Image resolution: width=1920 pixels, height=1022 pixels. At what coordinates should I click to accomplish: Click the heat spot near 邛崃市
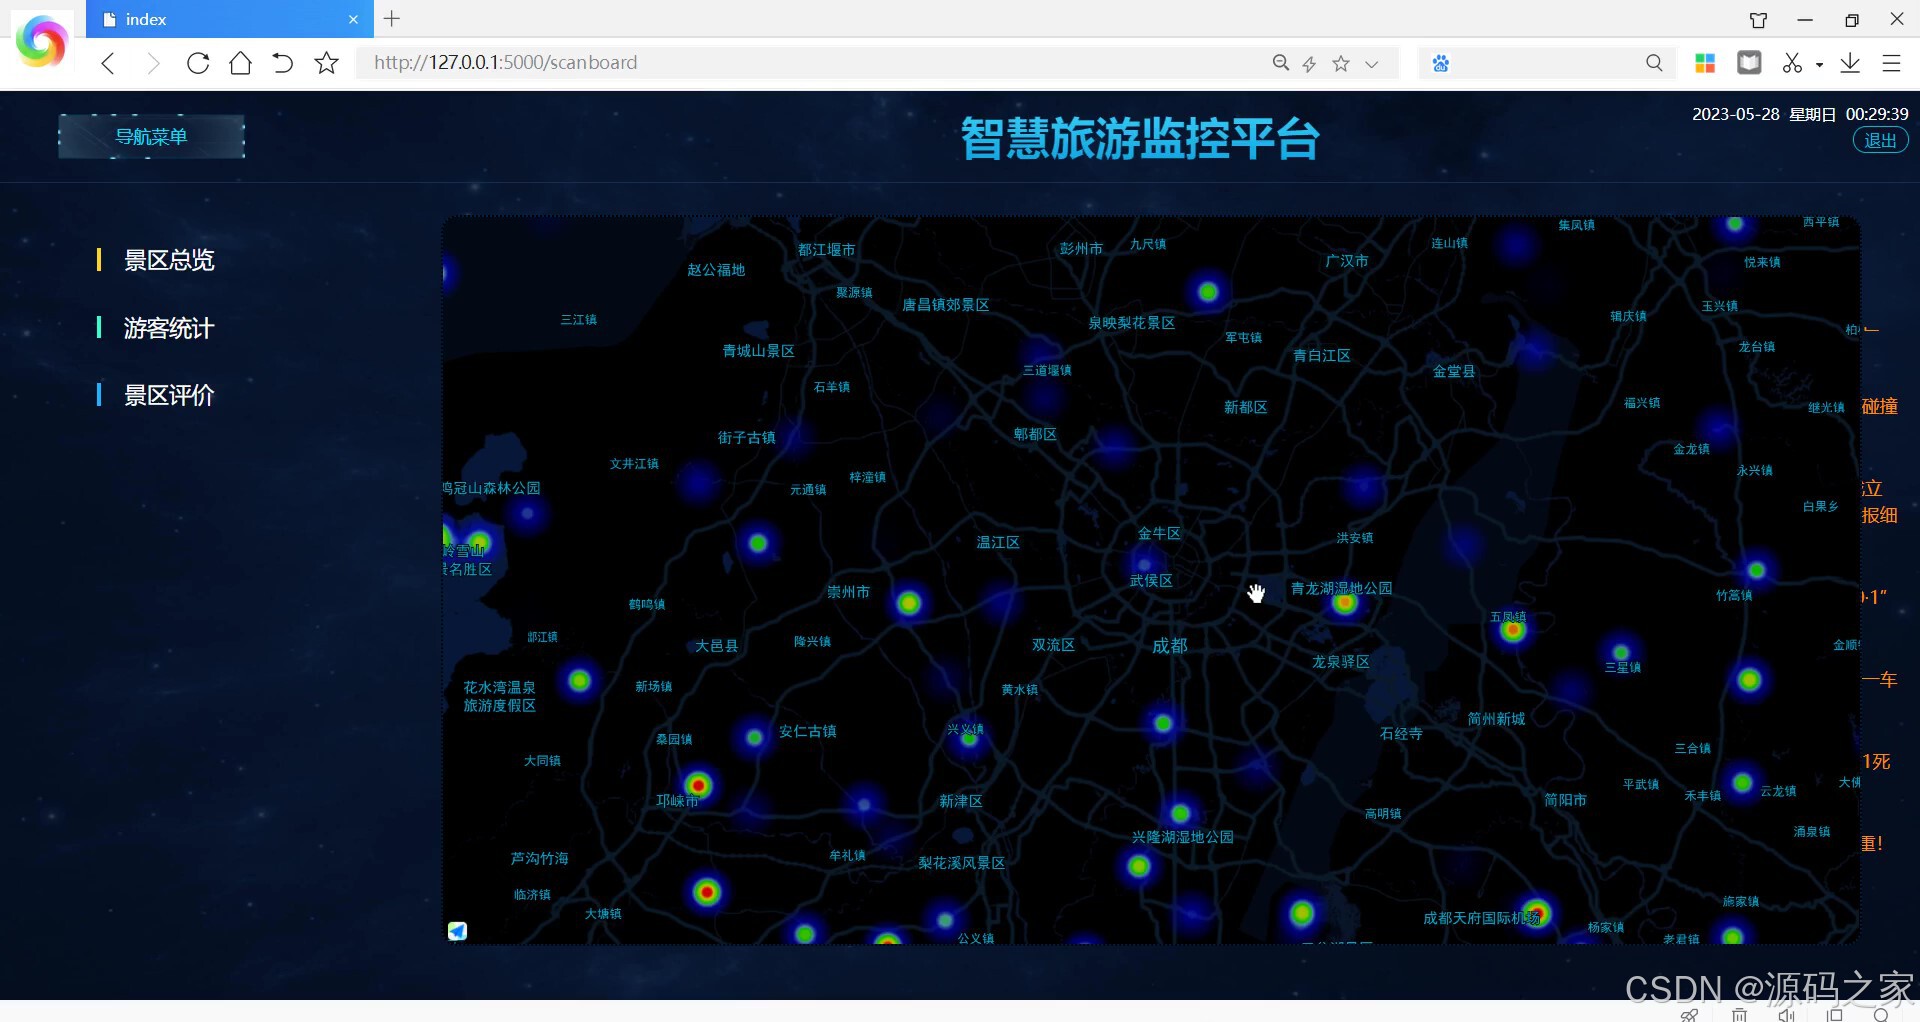coord(698,785)
